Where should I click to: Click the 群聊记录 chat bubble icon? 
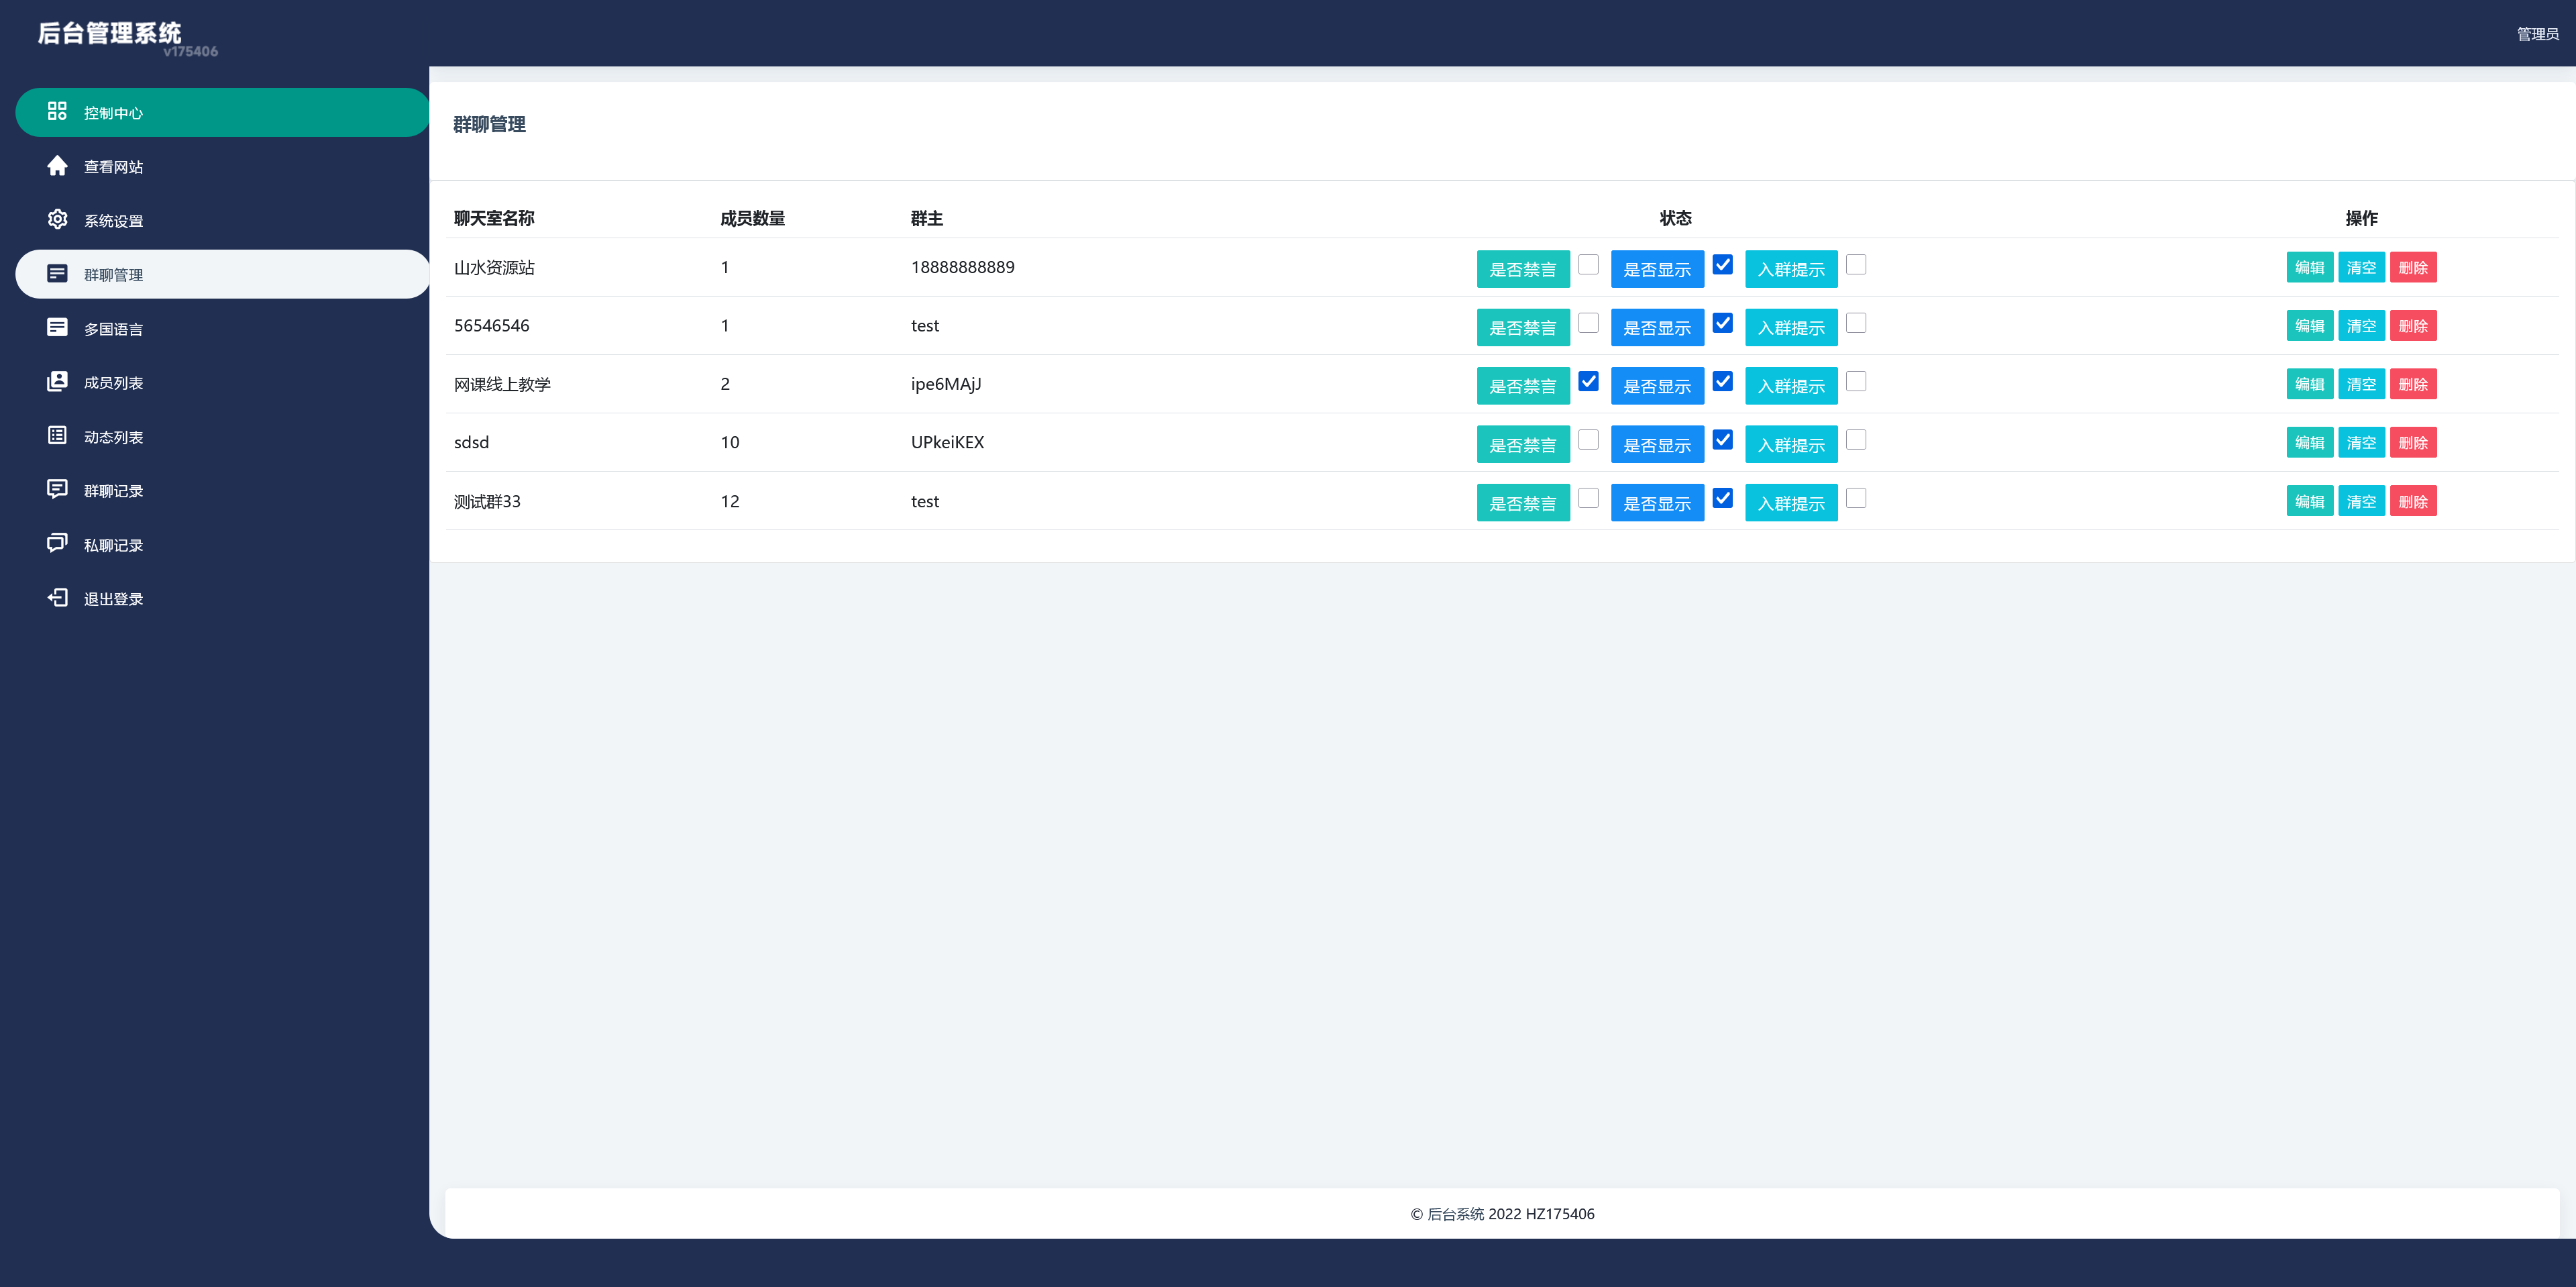tap(57, 490)
